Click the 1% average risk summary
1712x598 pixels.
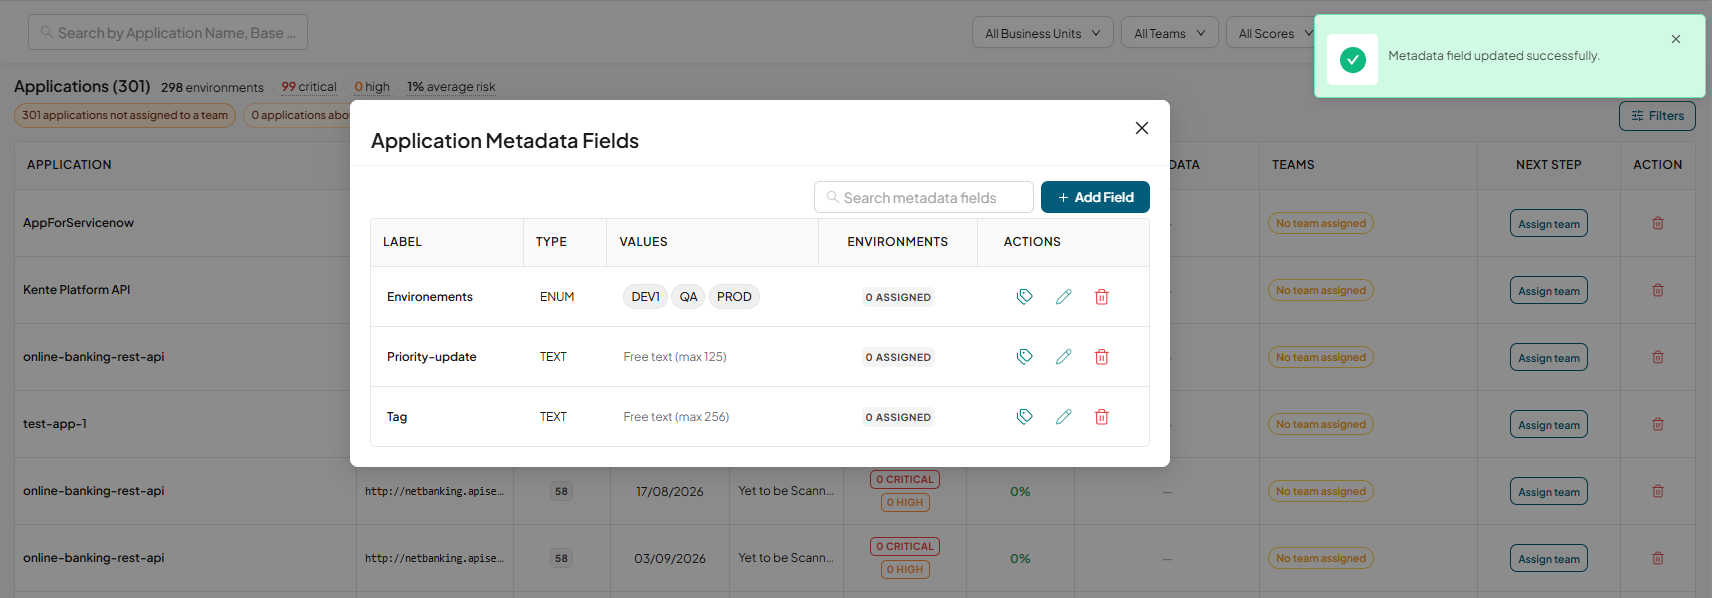pyautogui.click(x=451, y=87)
